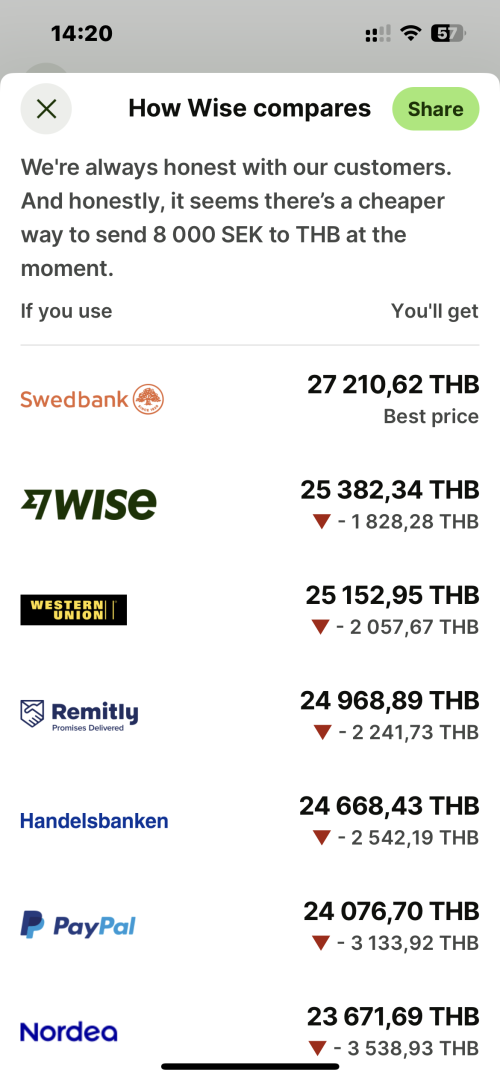Tap the Wi-Fi status icon
Screen dimensions: 500x1080
tap(411, 32)
